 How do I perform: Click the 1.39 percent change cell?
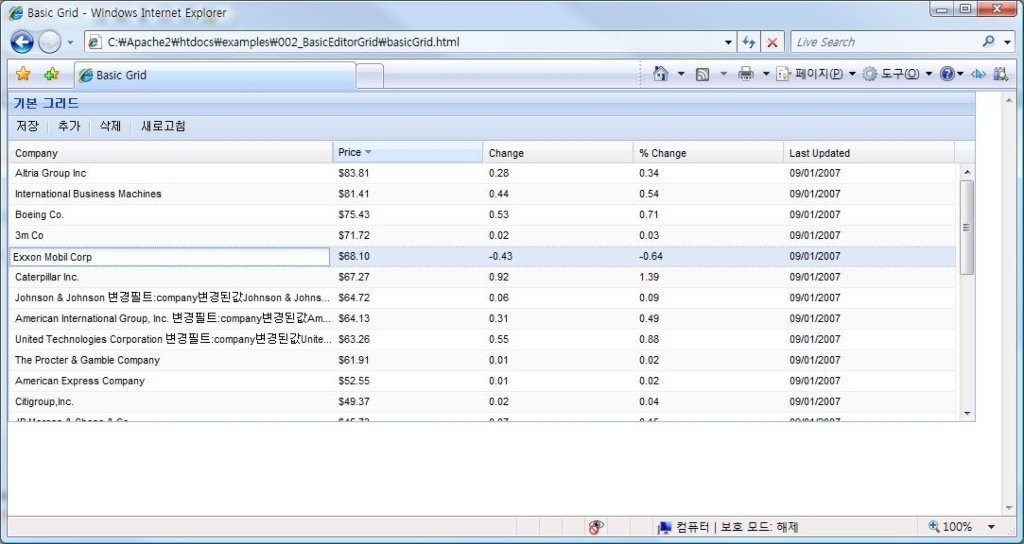click(x=708, y=277)
